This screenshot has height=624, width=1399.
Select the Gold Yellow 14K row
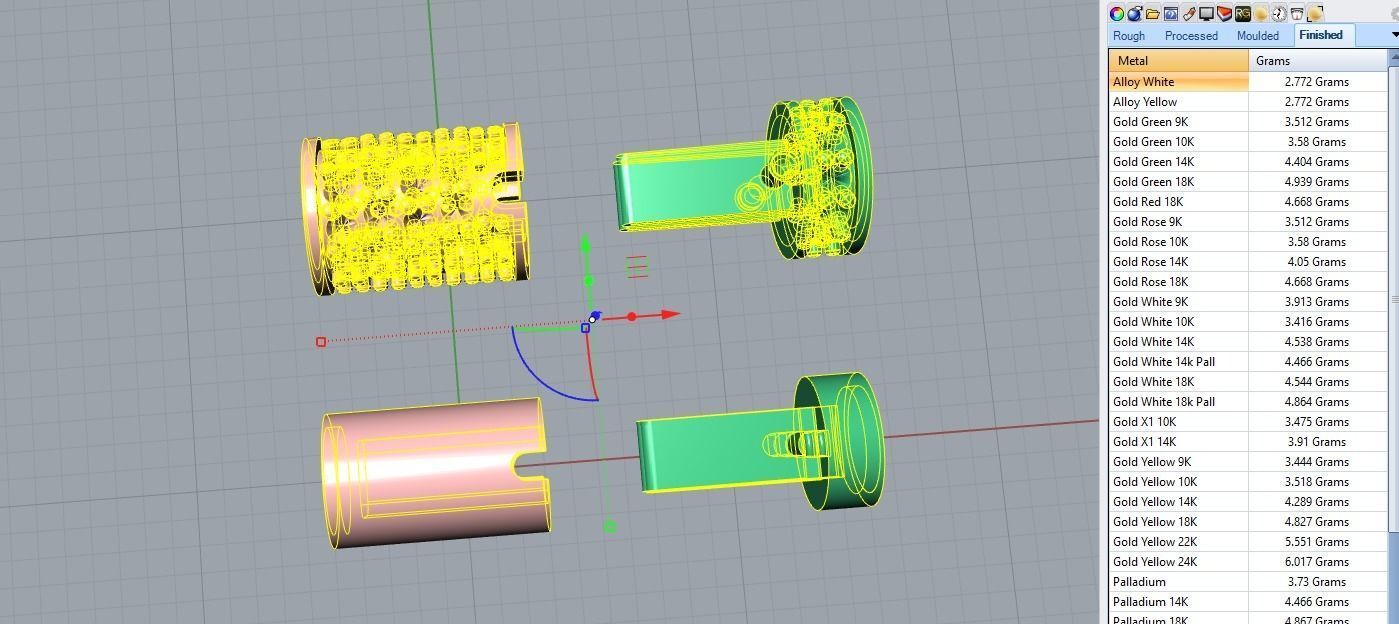[x=1248, y=502]
